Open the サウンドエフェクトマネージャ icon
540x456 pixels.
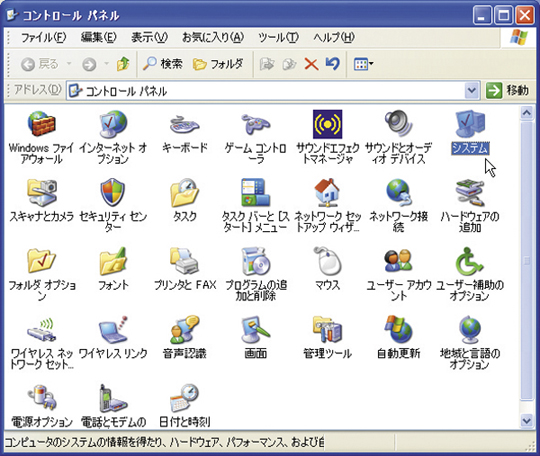pos(328,124)
